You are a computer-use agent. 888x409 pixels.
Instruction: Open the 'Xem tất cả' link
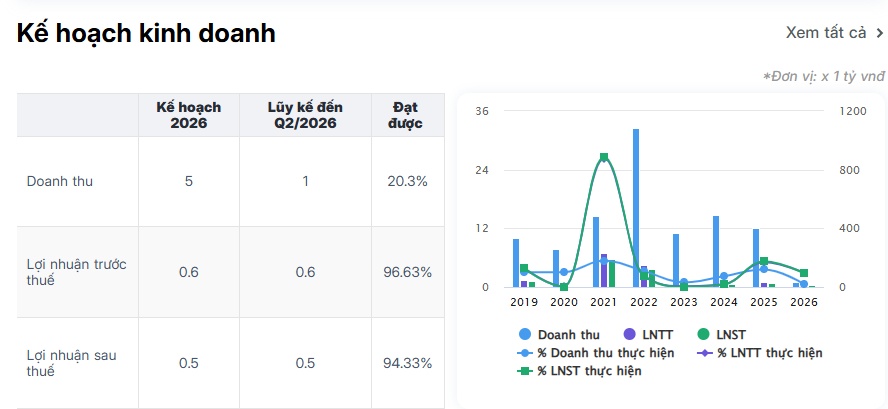[x=834, y=33]
